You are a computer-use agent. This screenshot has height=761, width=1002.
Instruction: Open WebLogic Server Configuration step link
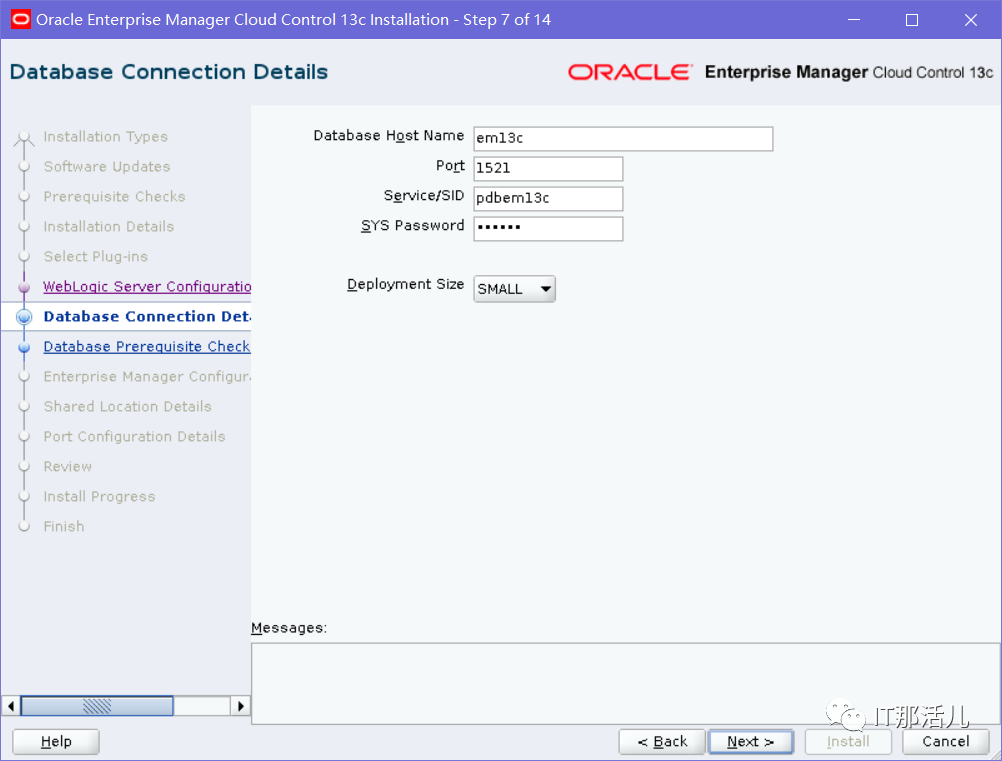(147, 287)
